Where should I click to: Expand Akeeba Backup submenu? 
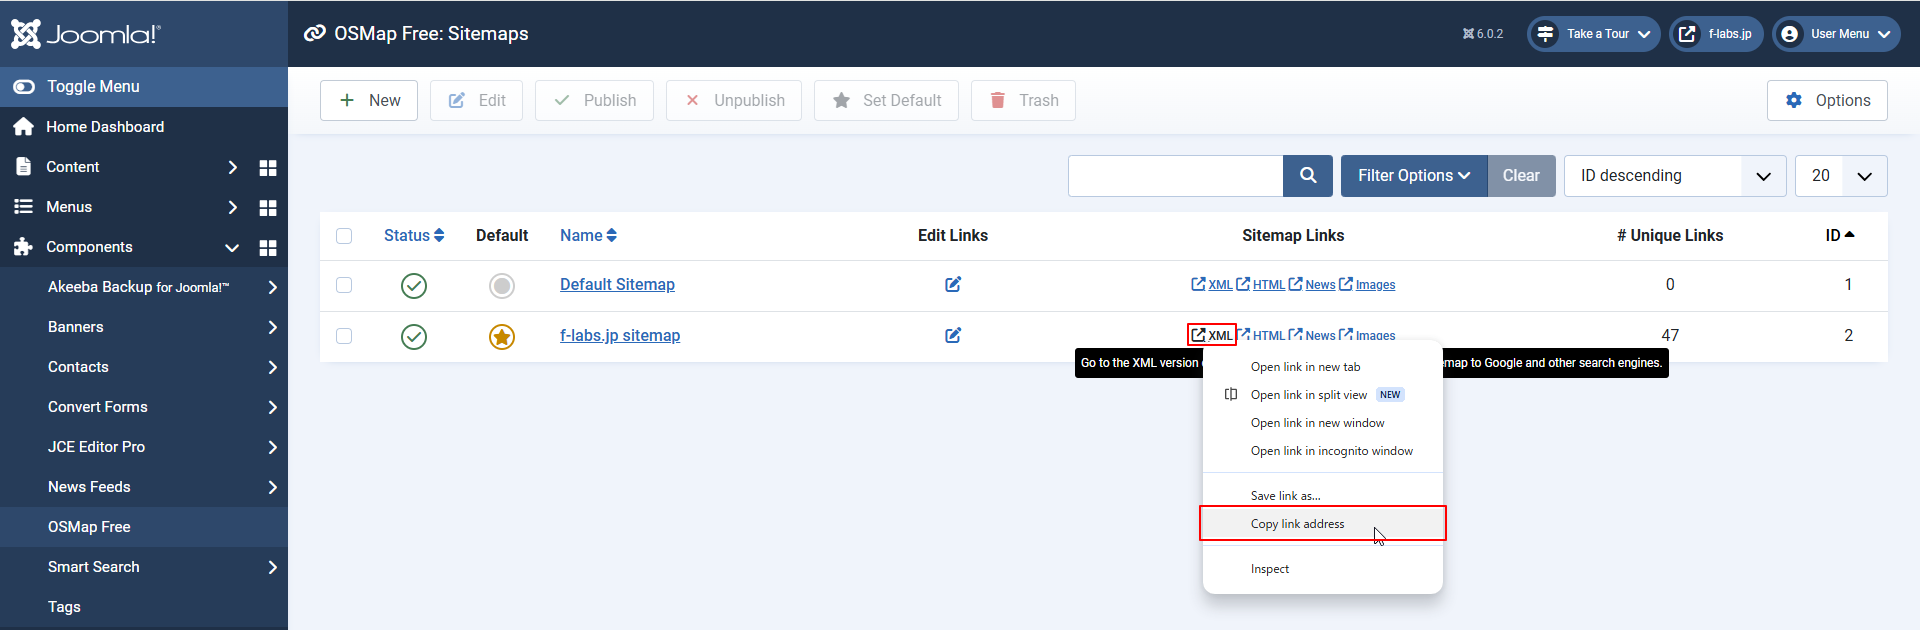click(x=273, y=287)
